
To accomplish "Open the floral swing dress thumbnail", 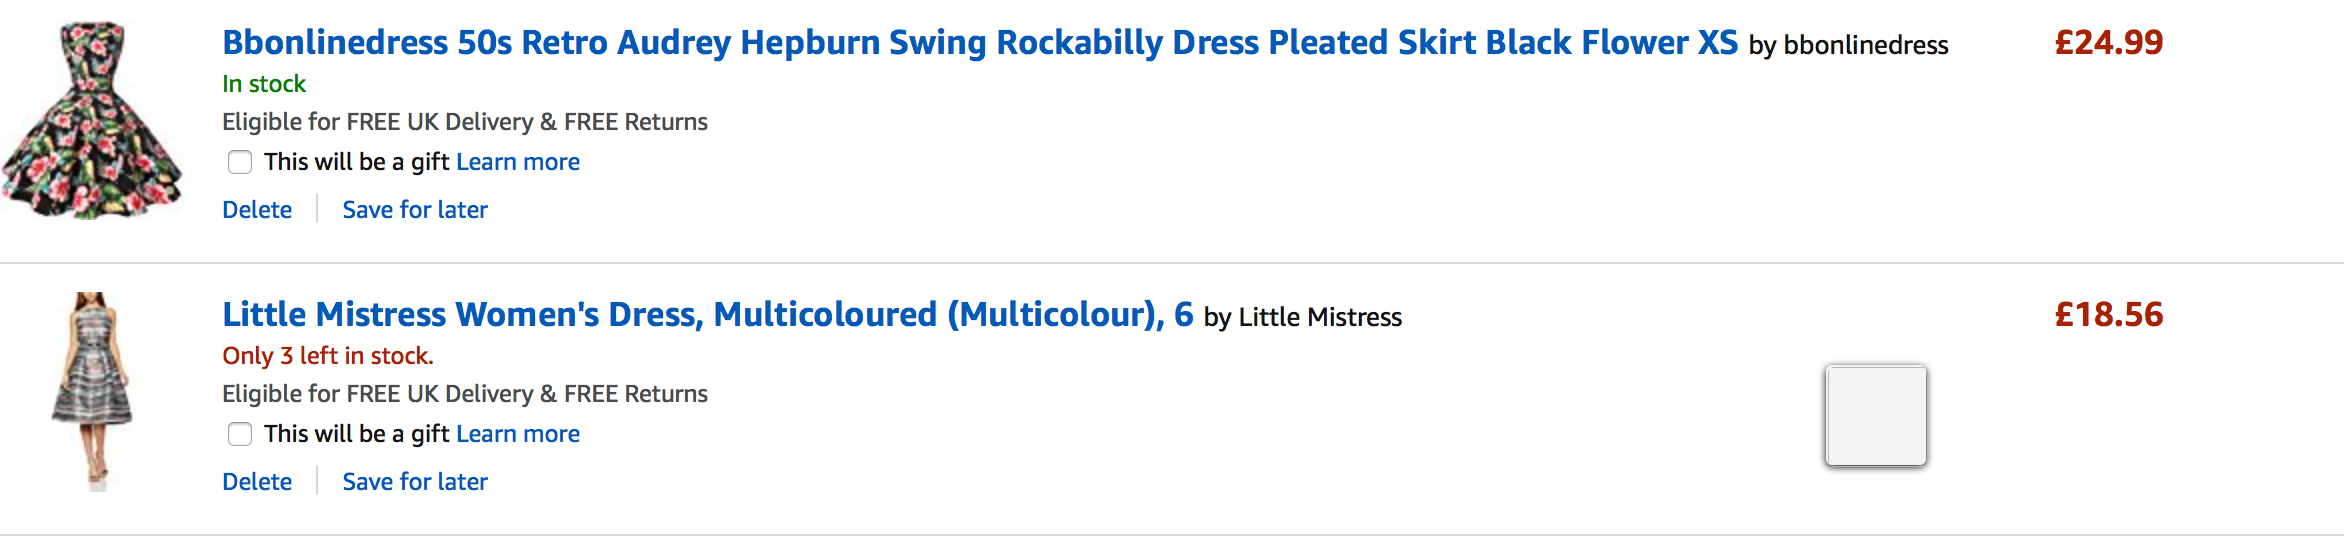I will (92, 120).
